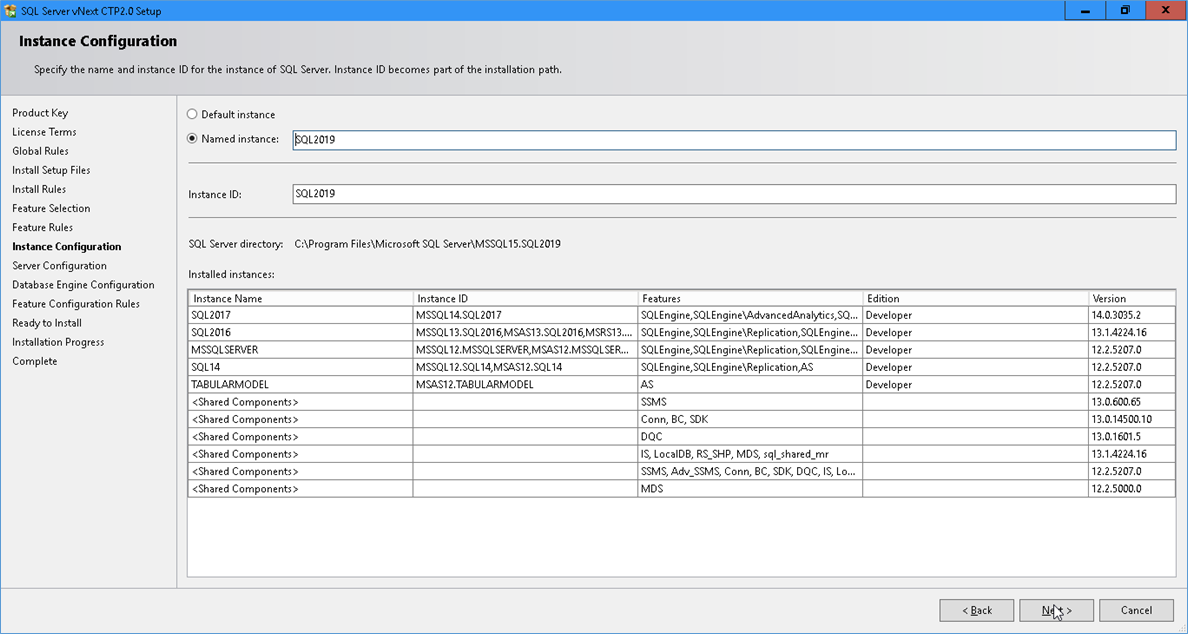1188x634 pixels.
Task: Open the Global Rules step
Action: [40, 151]
